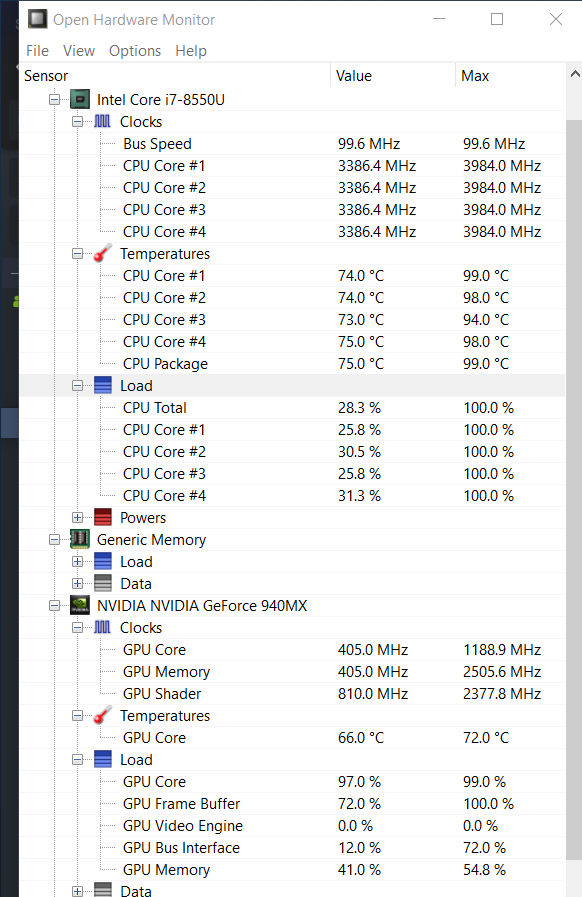Collapse the Intel Core i7-8550U node
This screenshot has width=582, height=897.
(54, 100)
